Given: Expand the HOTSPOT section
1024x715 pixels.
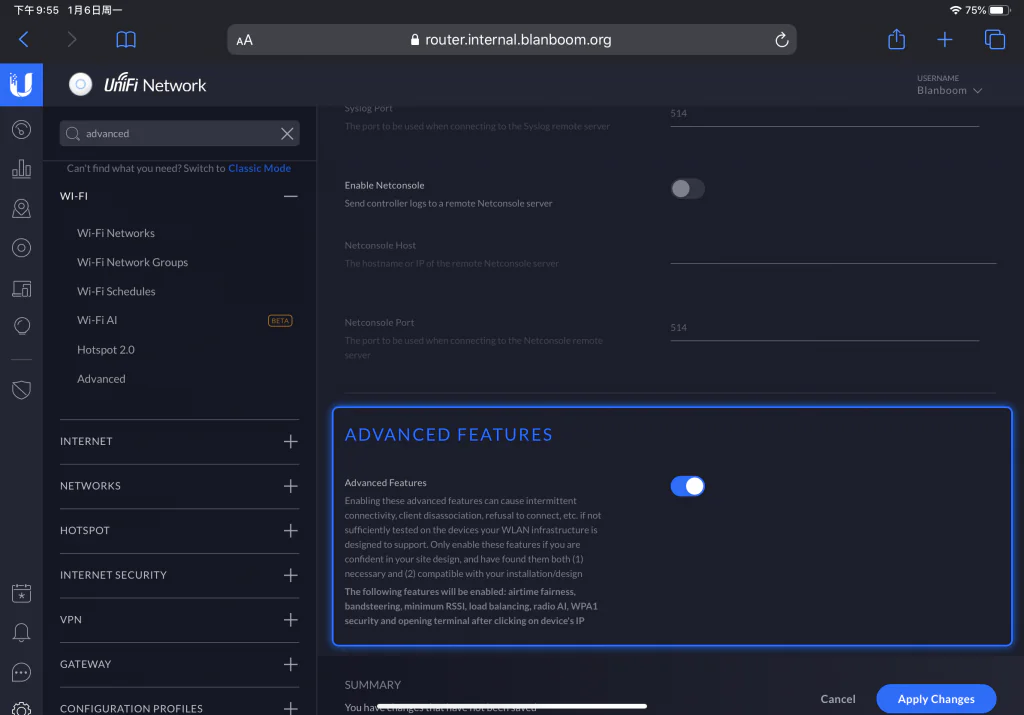Looking at the screenshot, I should pyautogui.click(x=291, y=530).
